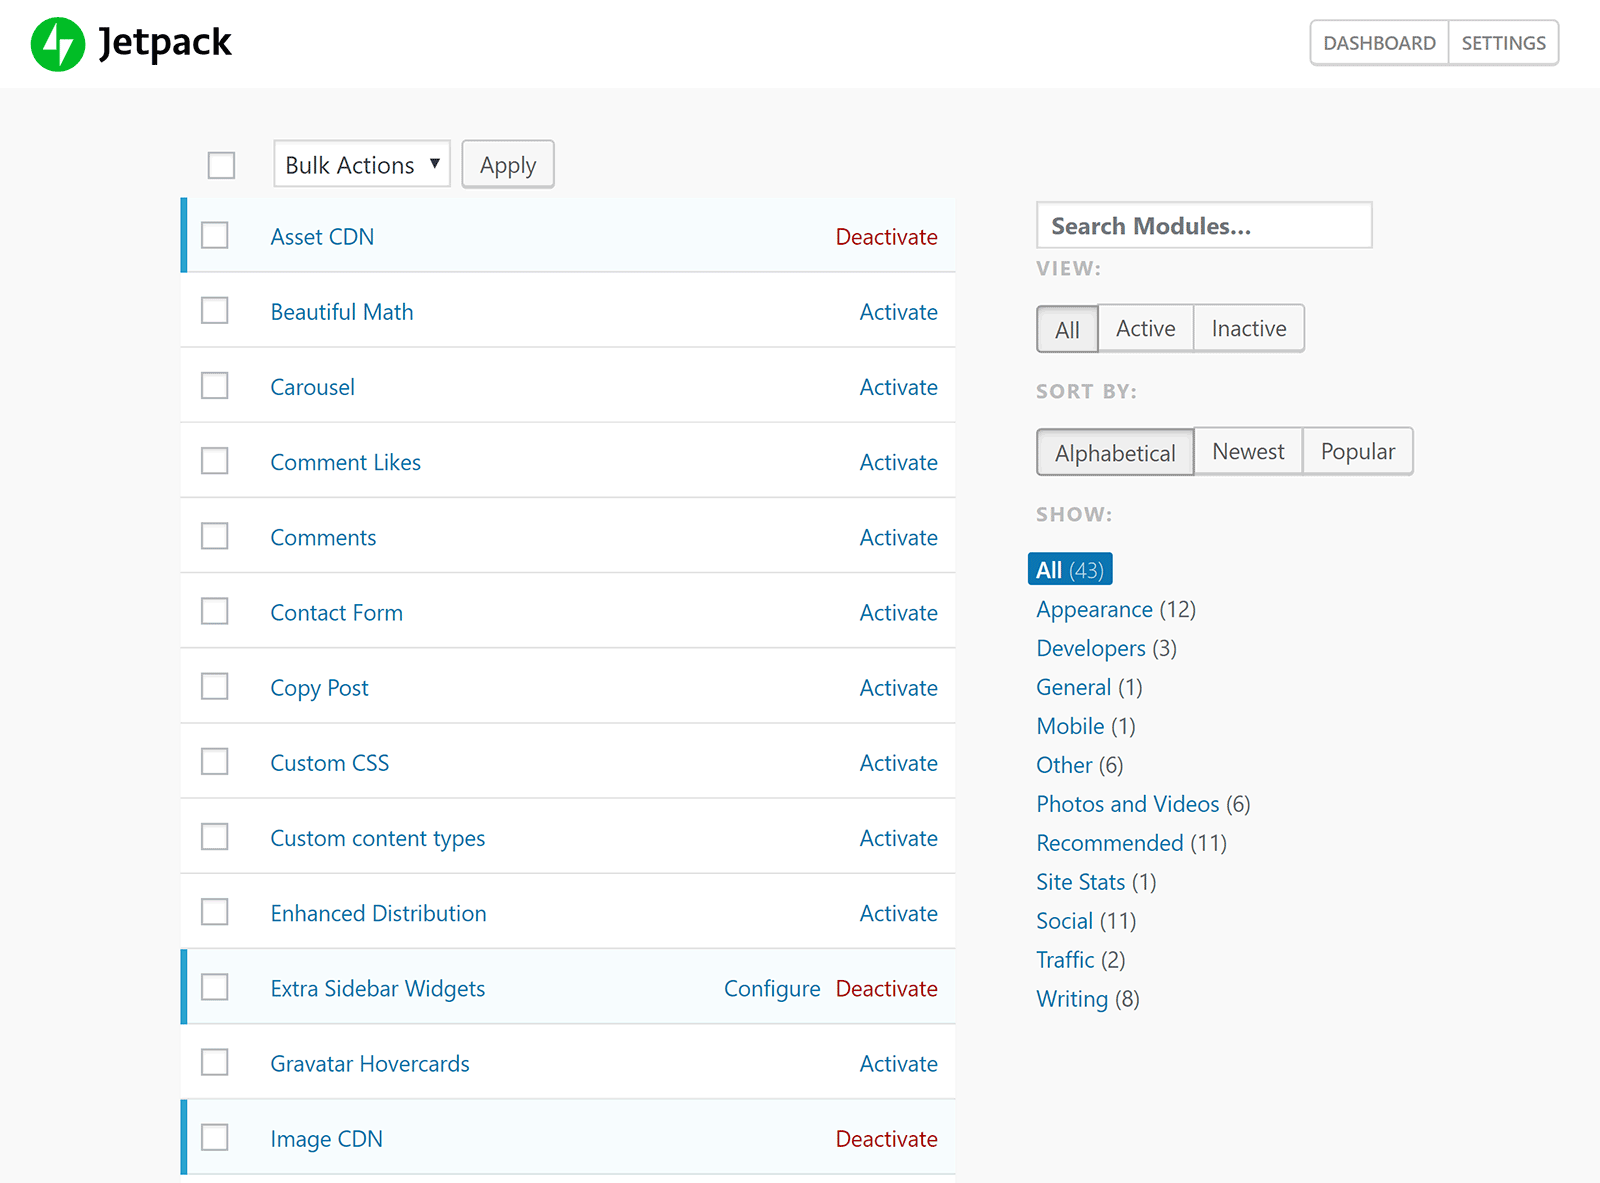Open the Settings tab
The height and width of the screenshot is (1183, 1600).
coord(1503,43)
